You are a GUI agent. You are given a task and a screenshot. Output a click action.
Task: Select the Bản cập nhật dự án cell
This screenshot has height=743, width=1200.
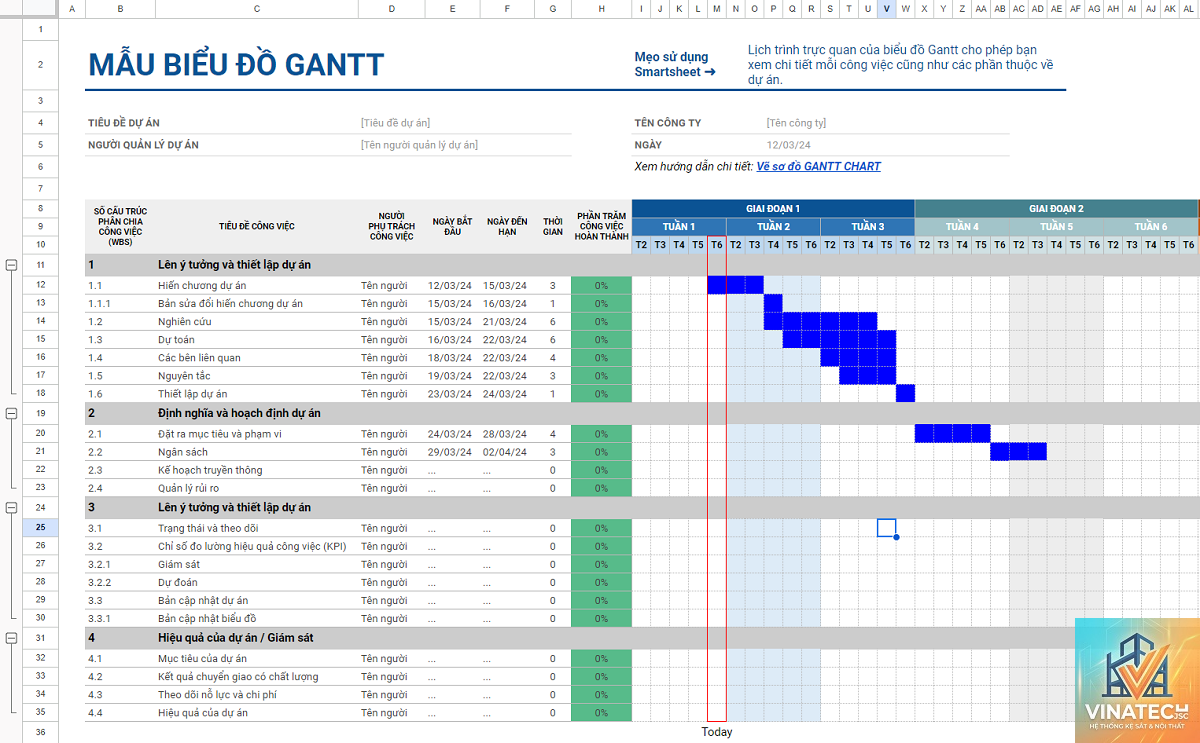(257, 600)
